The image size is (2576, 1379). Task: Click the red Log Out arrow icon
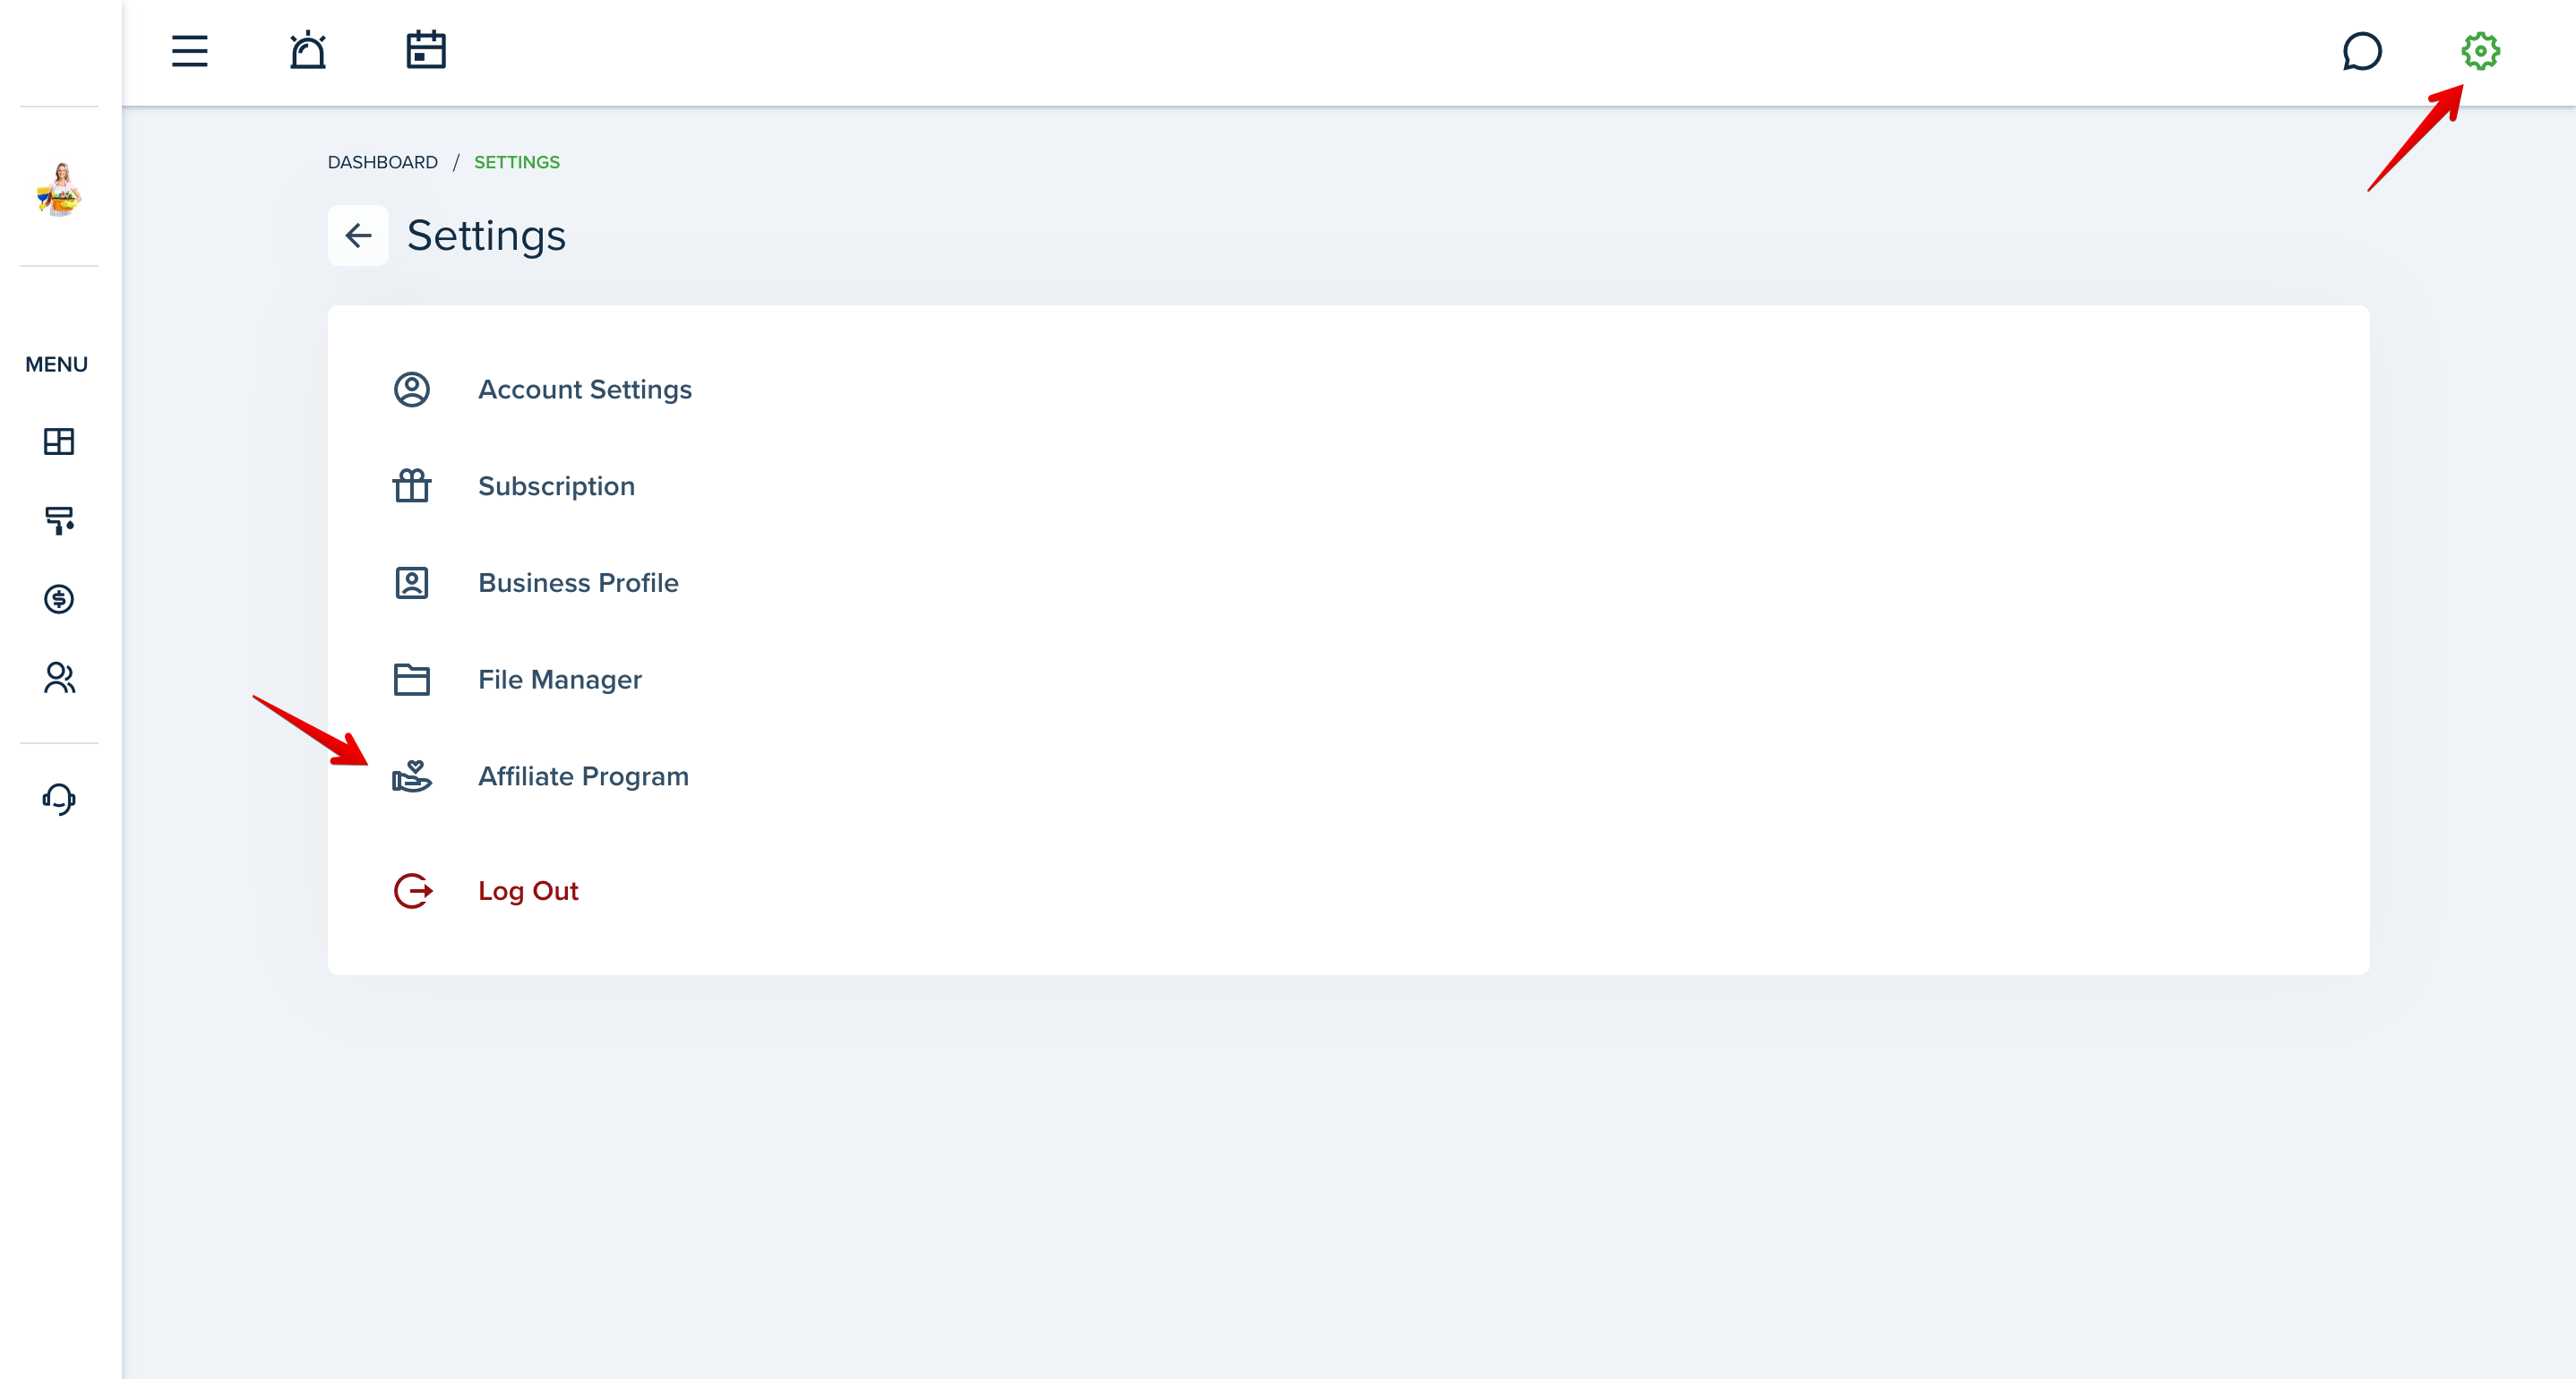tap(413, 891)
